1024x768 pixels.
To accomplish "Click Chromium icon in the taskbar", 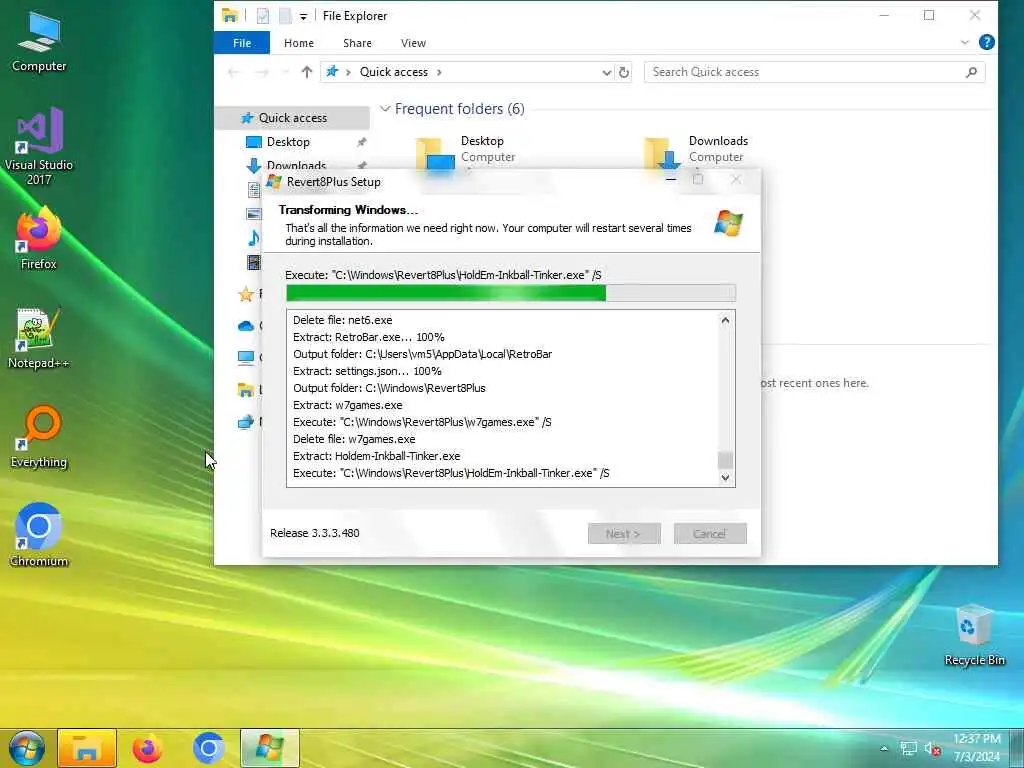I will point(208,748).
